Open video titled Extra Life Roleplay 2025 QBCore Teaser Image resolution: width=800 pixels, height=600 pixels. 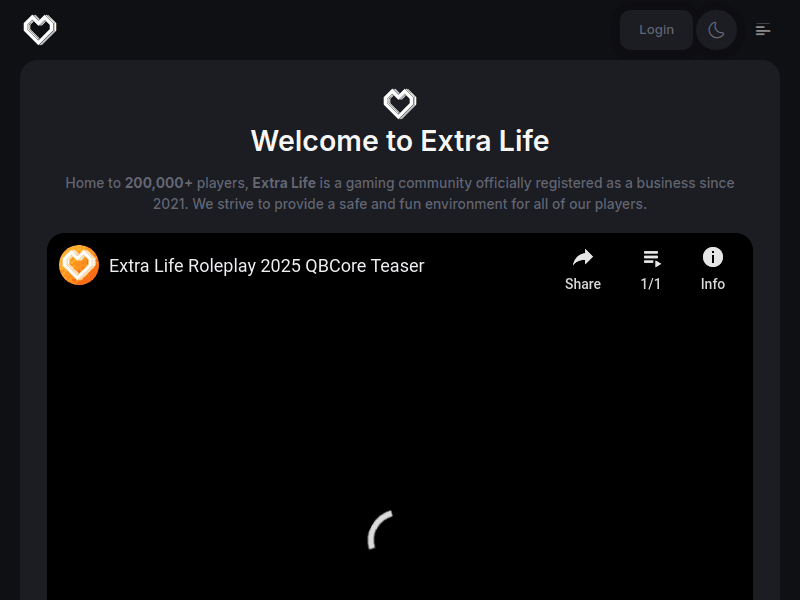266,265
